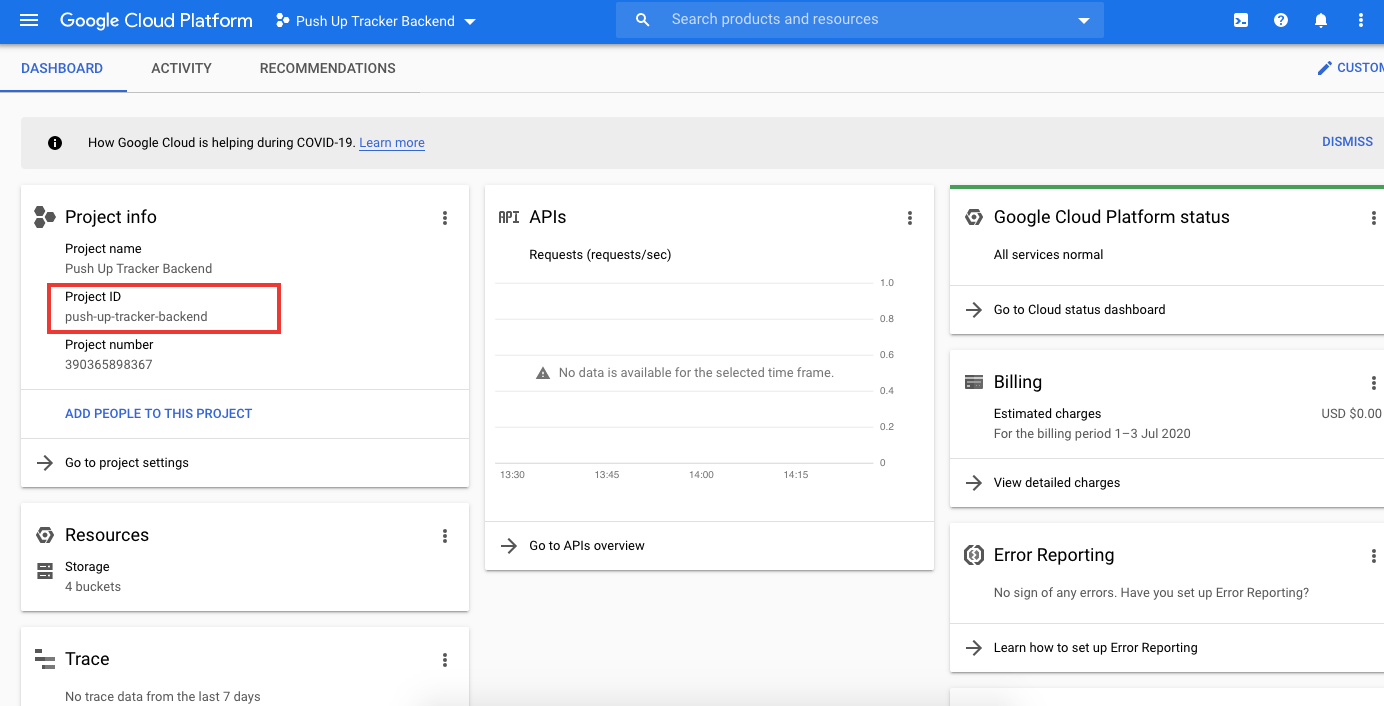Open the Learn more COVID-19 link
This screenshot has width=1384, height=706.
click(x=391, y=142)
